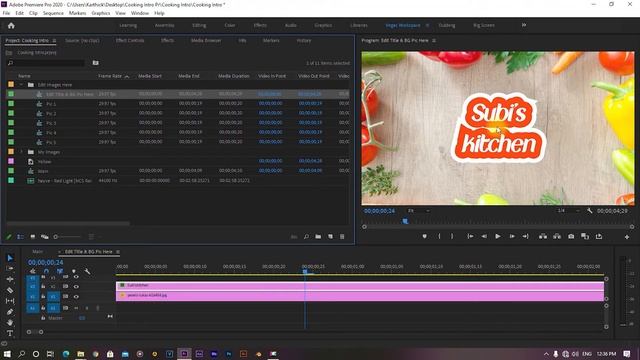Image resolution: width=640 pixels, height=360 pixels.
Task: Open timeline display settings wrench
Action: tap(87, 271)
